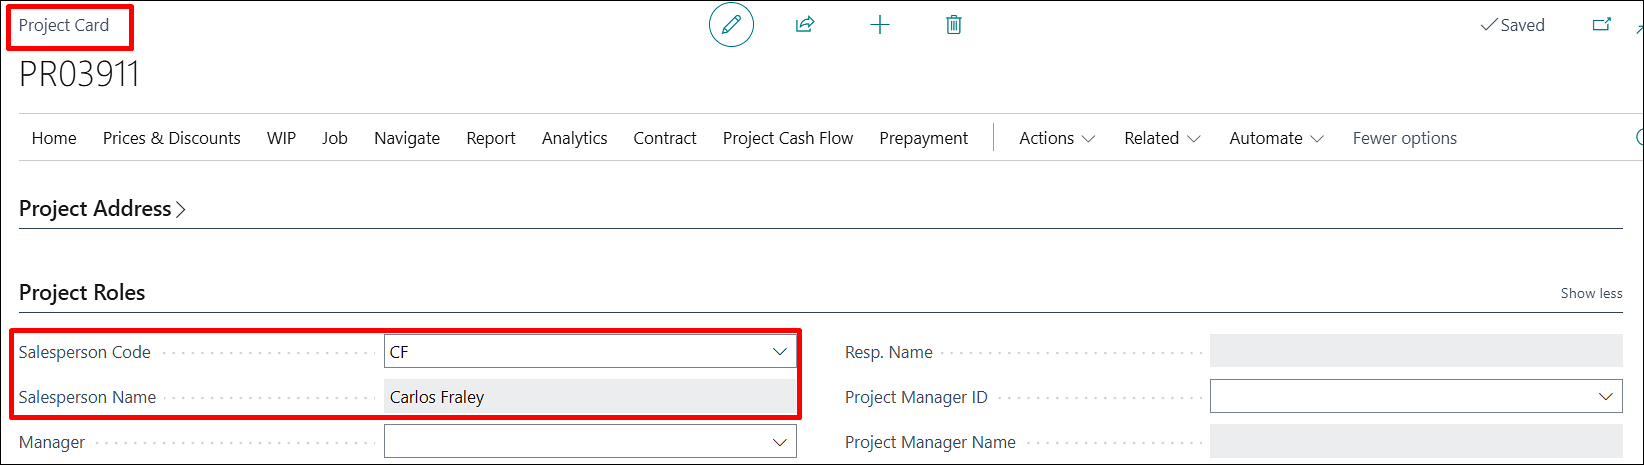
Task: Open the Contract menu
Action: click(665, 138)
